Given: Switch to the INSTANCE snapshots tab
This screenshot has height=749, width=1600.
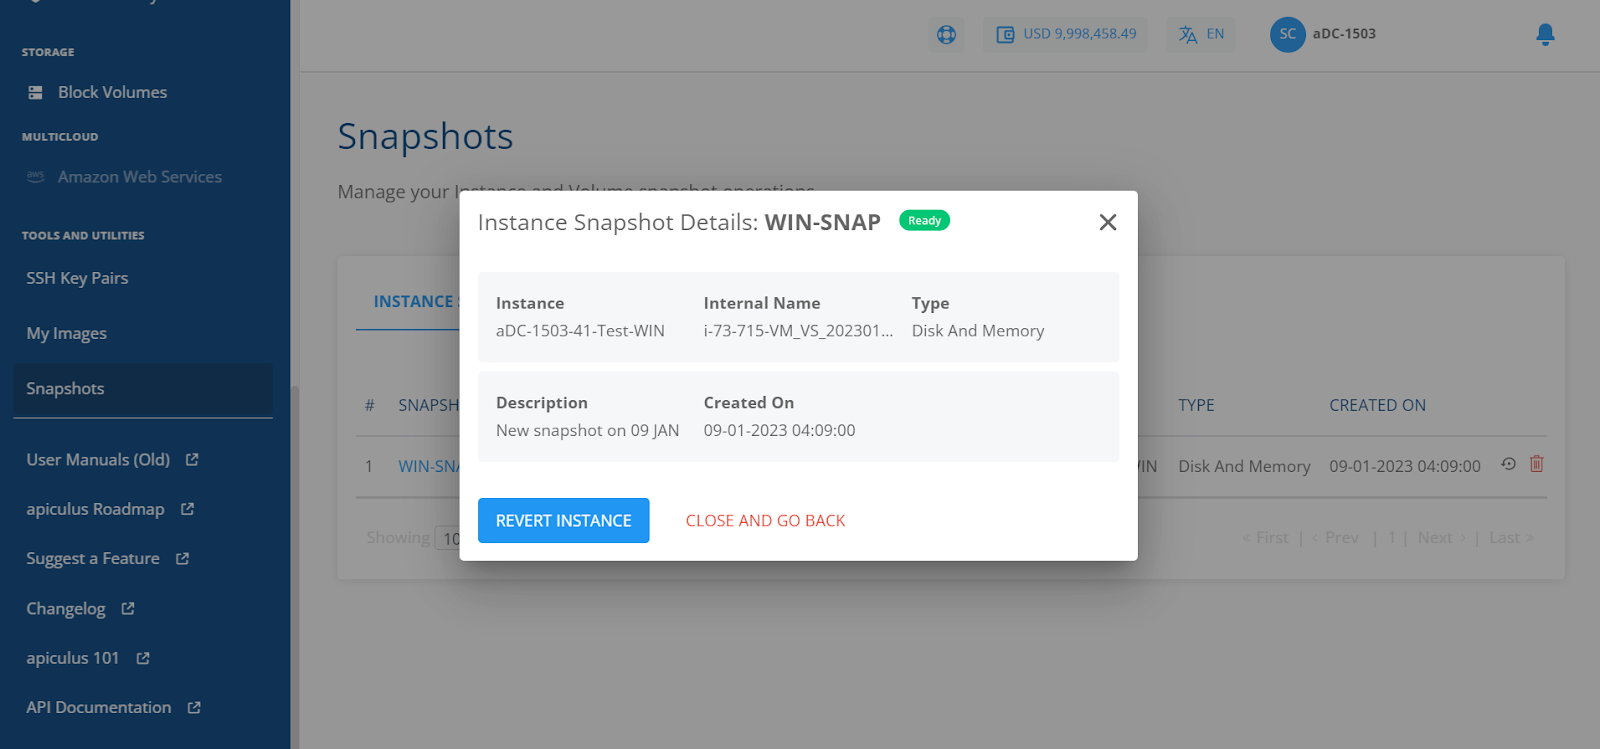Looking at the screenshot, I should click(414, 302).
